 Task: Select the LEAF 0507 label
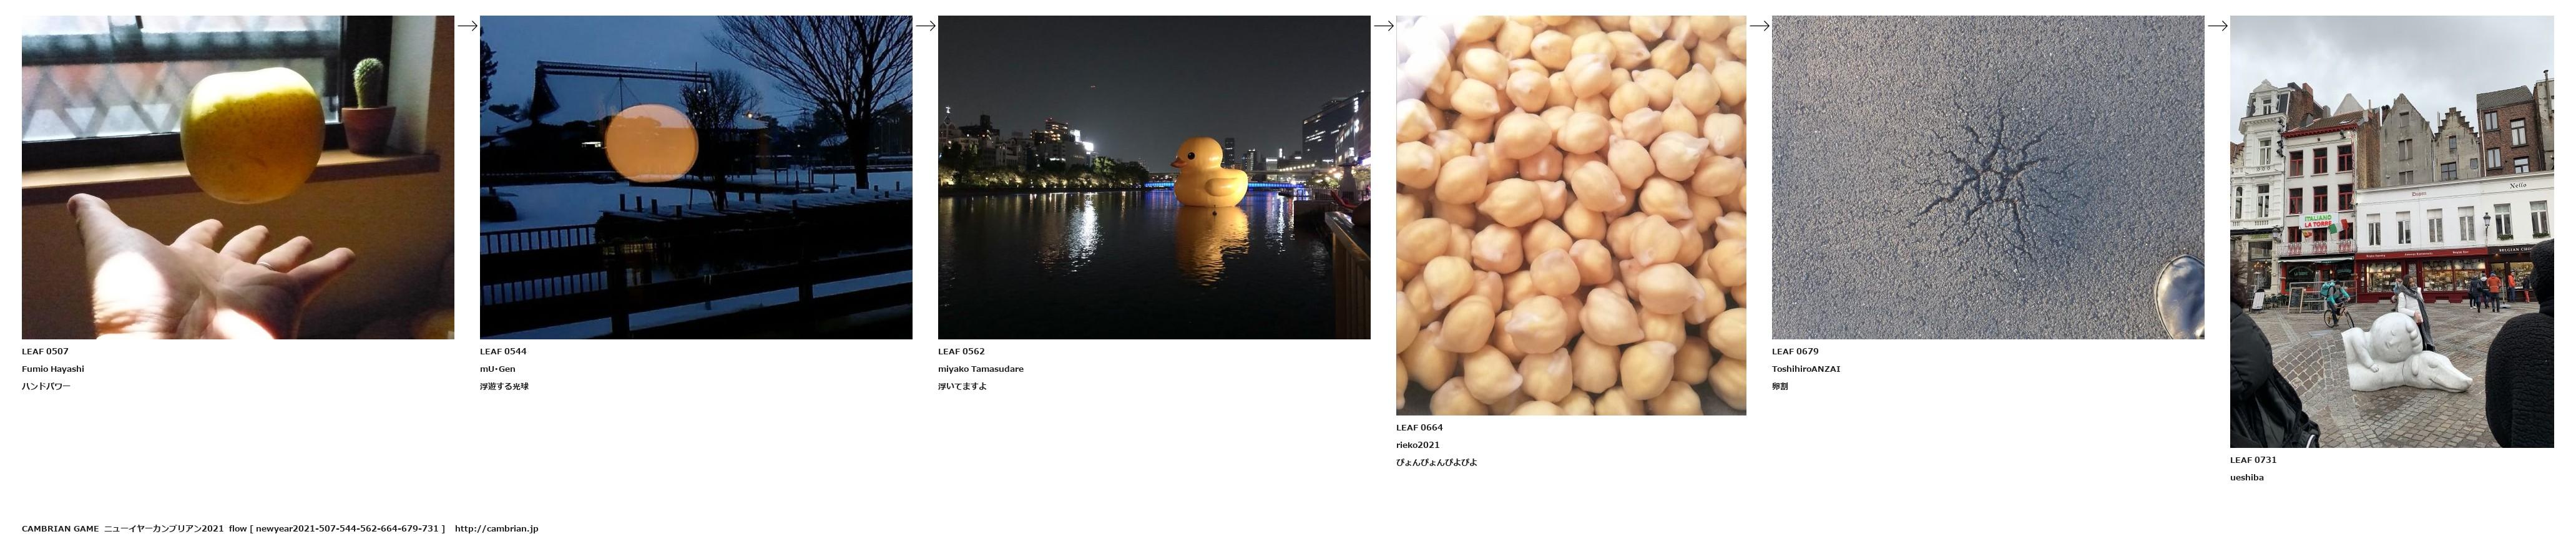45,352
